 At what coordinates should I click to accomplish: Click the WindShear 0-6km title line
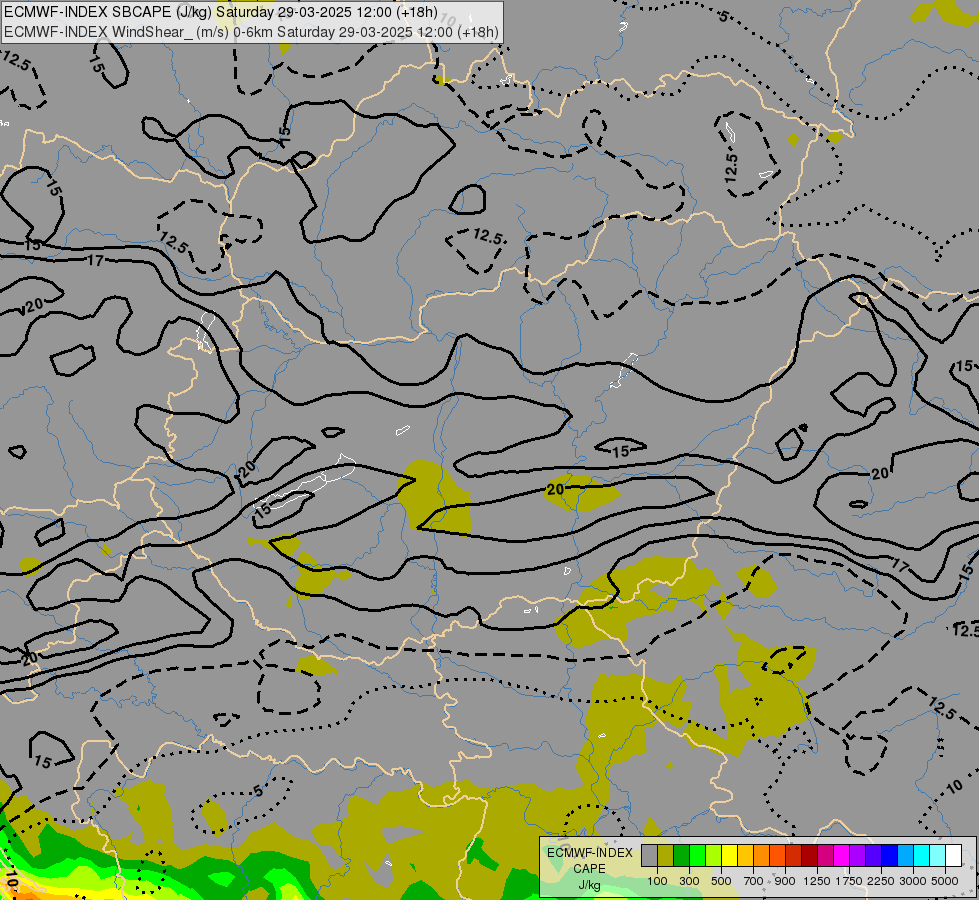click(251, 32)
